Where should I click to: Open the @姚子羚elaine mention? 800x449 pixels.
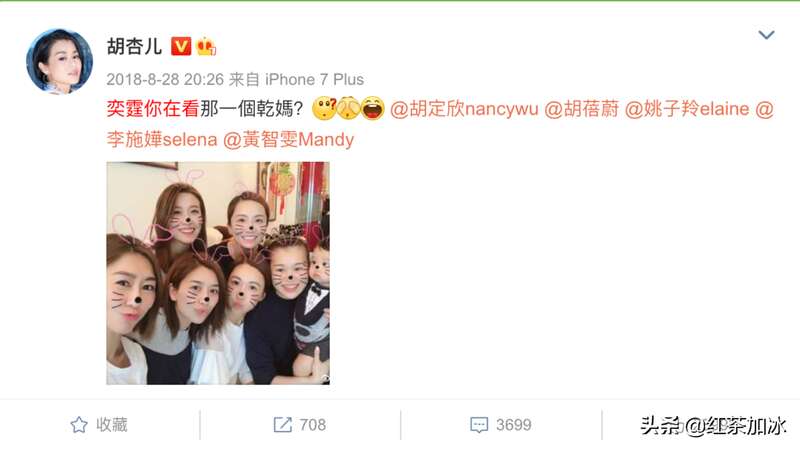click(x=687, y=109)
